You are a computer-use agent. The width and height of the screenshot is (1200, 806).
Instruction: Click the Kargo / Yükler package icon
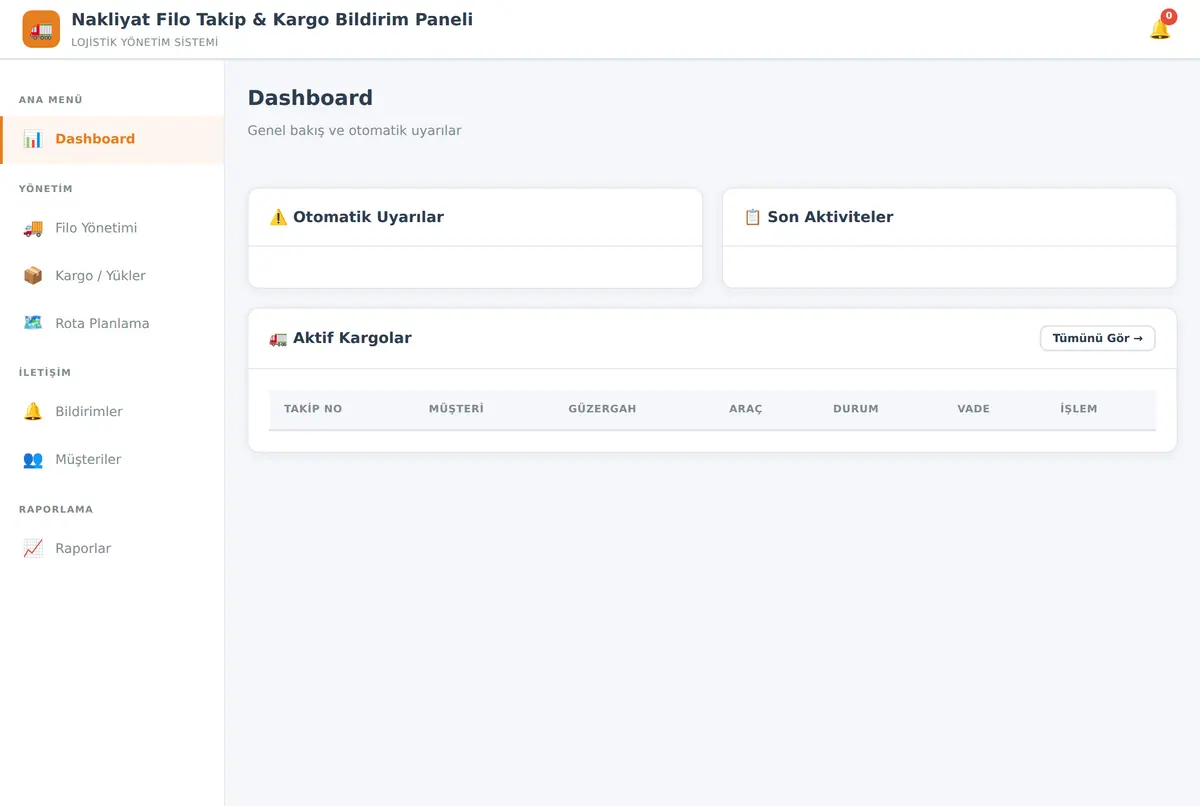coord(33,276)
